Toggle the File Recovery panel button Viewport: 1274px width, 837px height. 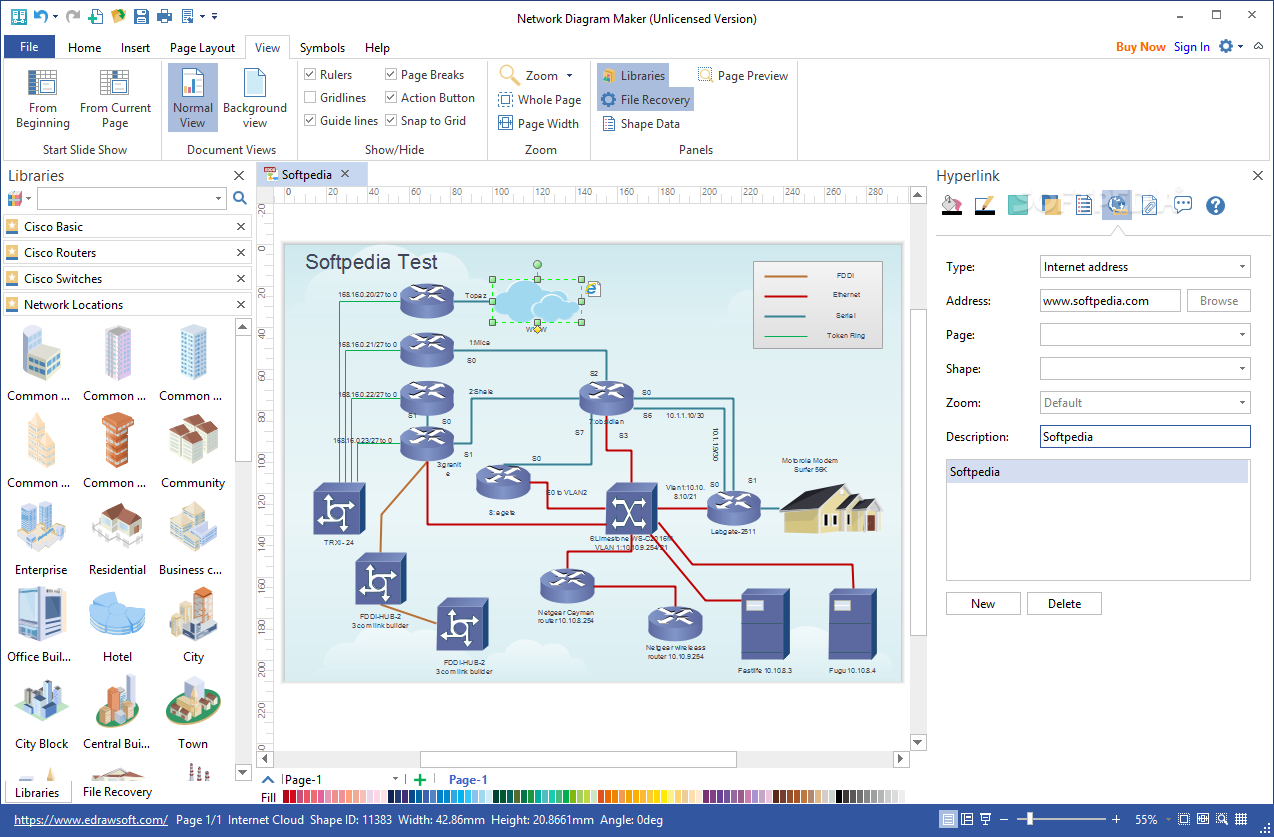tap(645, 100)
